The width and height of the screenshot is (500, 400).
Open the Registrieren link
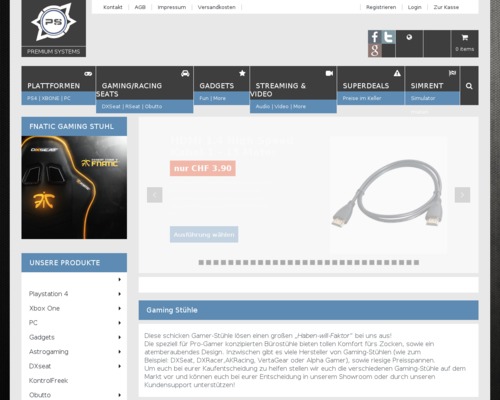[381, 7]
